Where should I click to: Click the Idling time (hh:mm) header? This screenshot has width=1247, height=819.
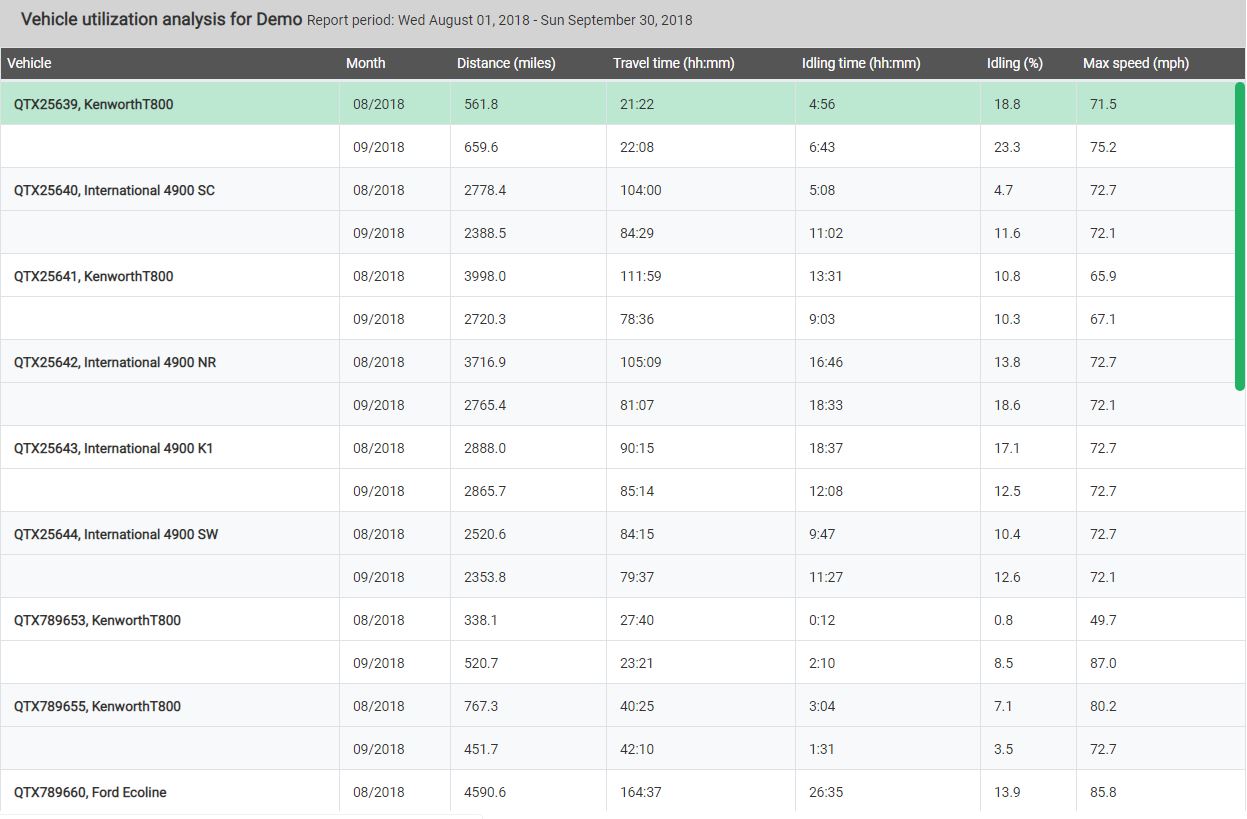pyautogui.click(x=860, y=63)
